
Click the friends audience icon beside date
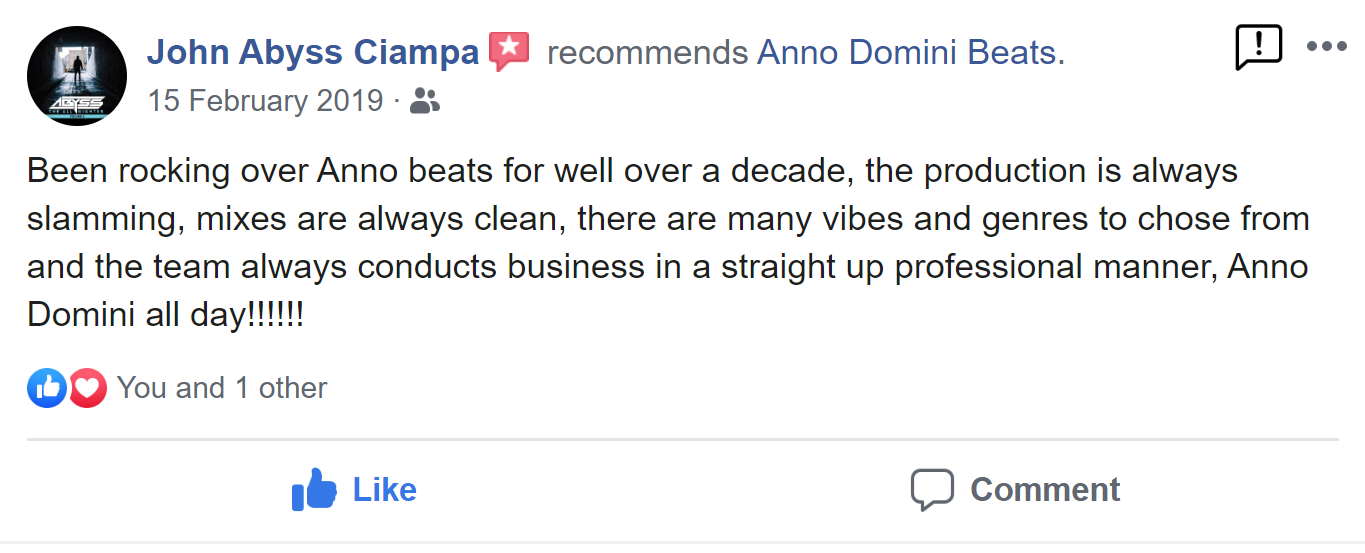pos(425,101)
